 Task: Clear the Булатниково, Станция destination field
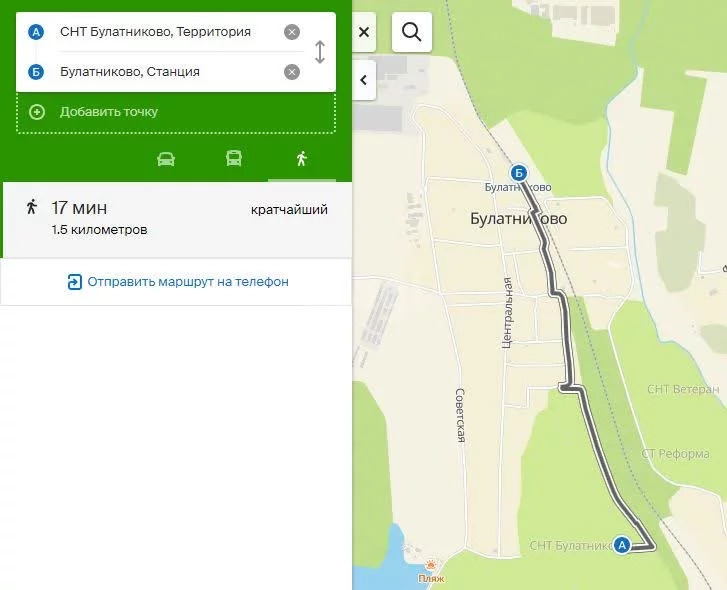click(x=292, y=72)
